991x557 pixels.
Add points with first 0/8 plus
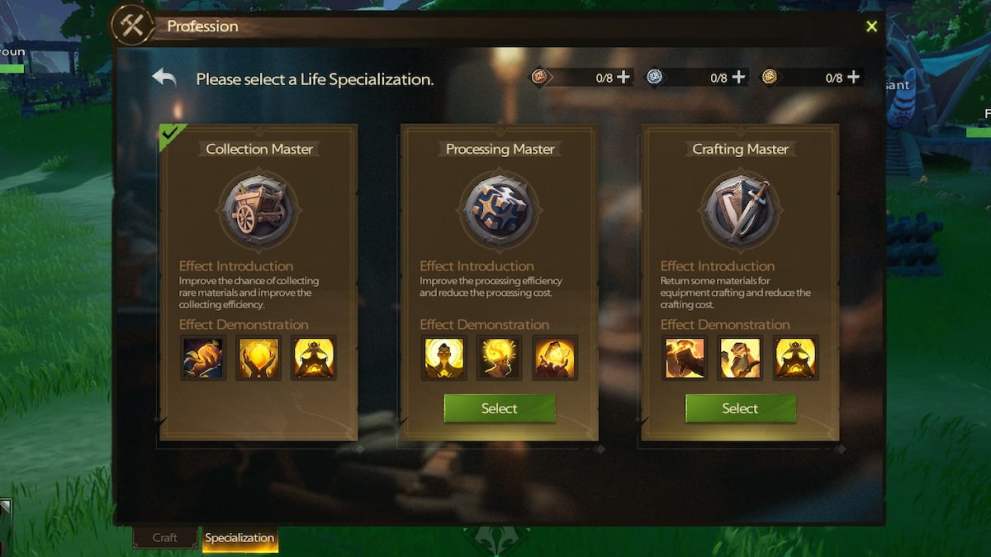(x=623, y=77)
